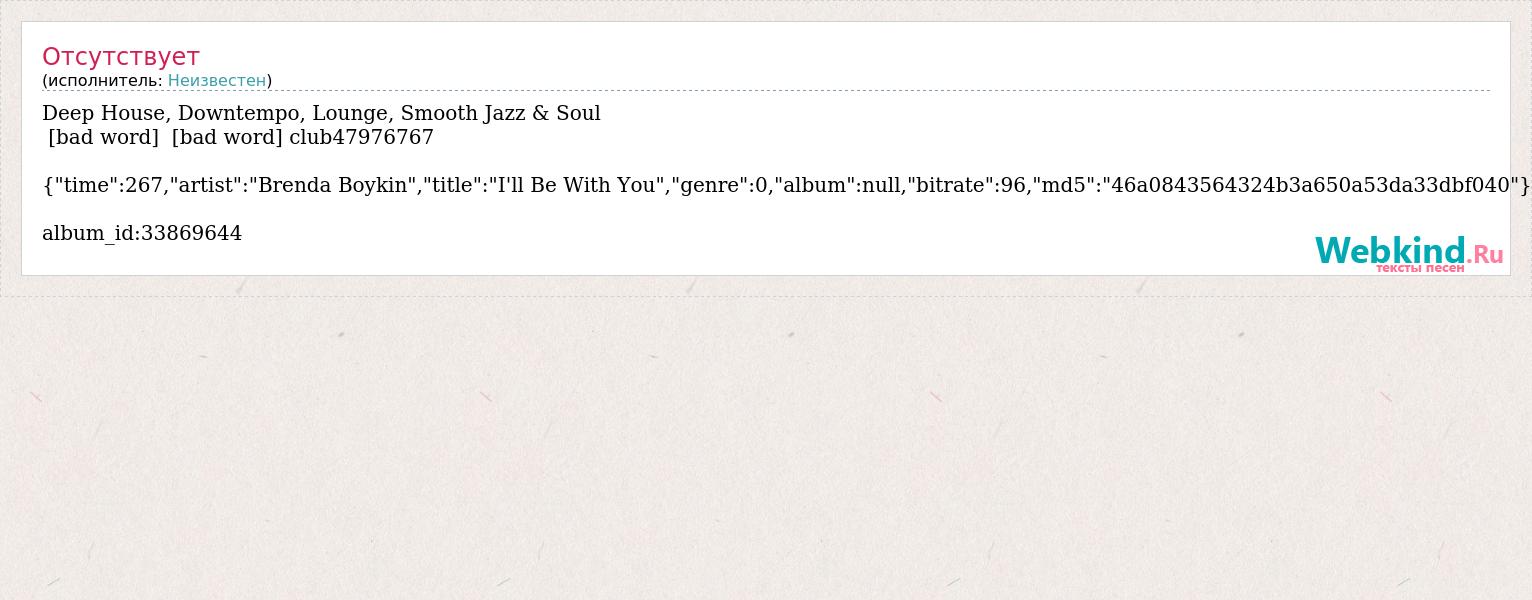This screenshot has height=600, width=1532.
Task: Click the dashed separator under the title
Action: pos(766,91)
